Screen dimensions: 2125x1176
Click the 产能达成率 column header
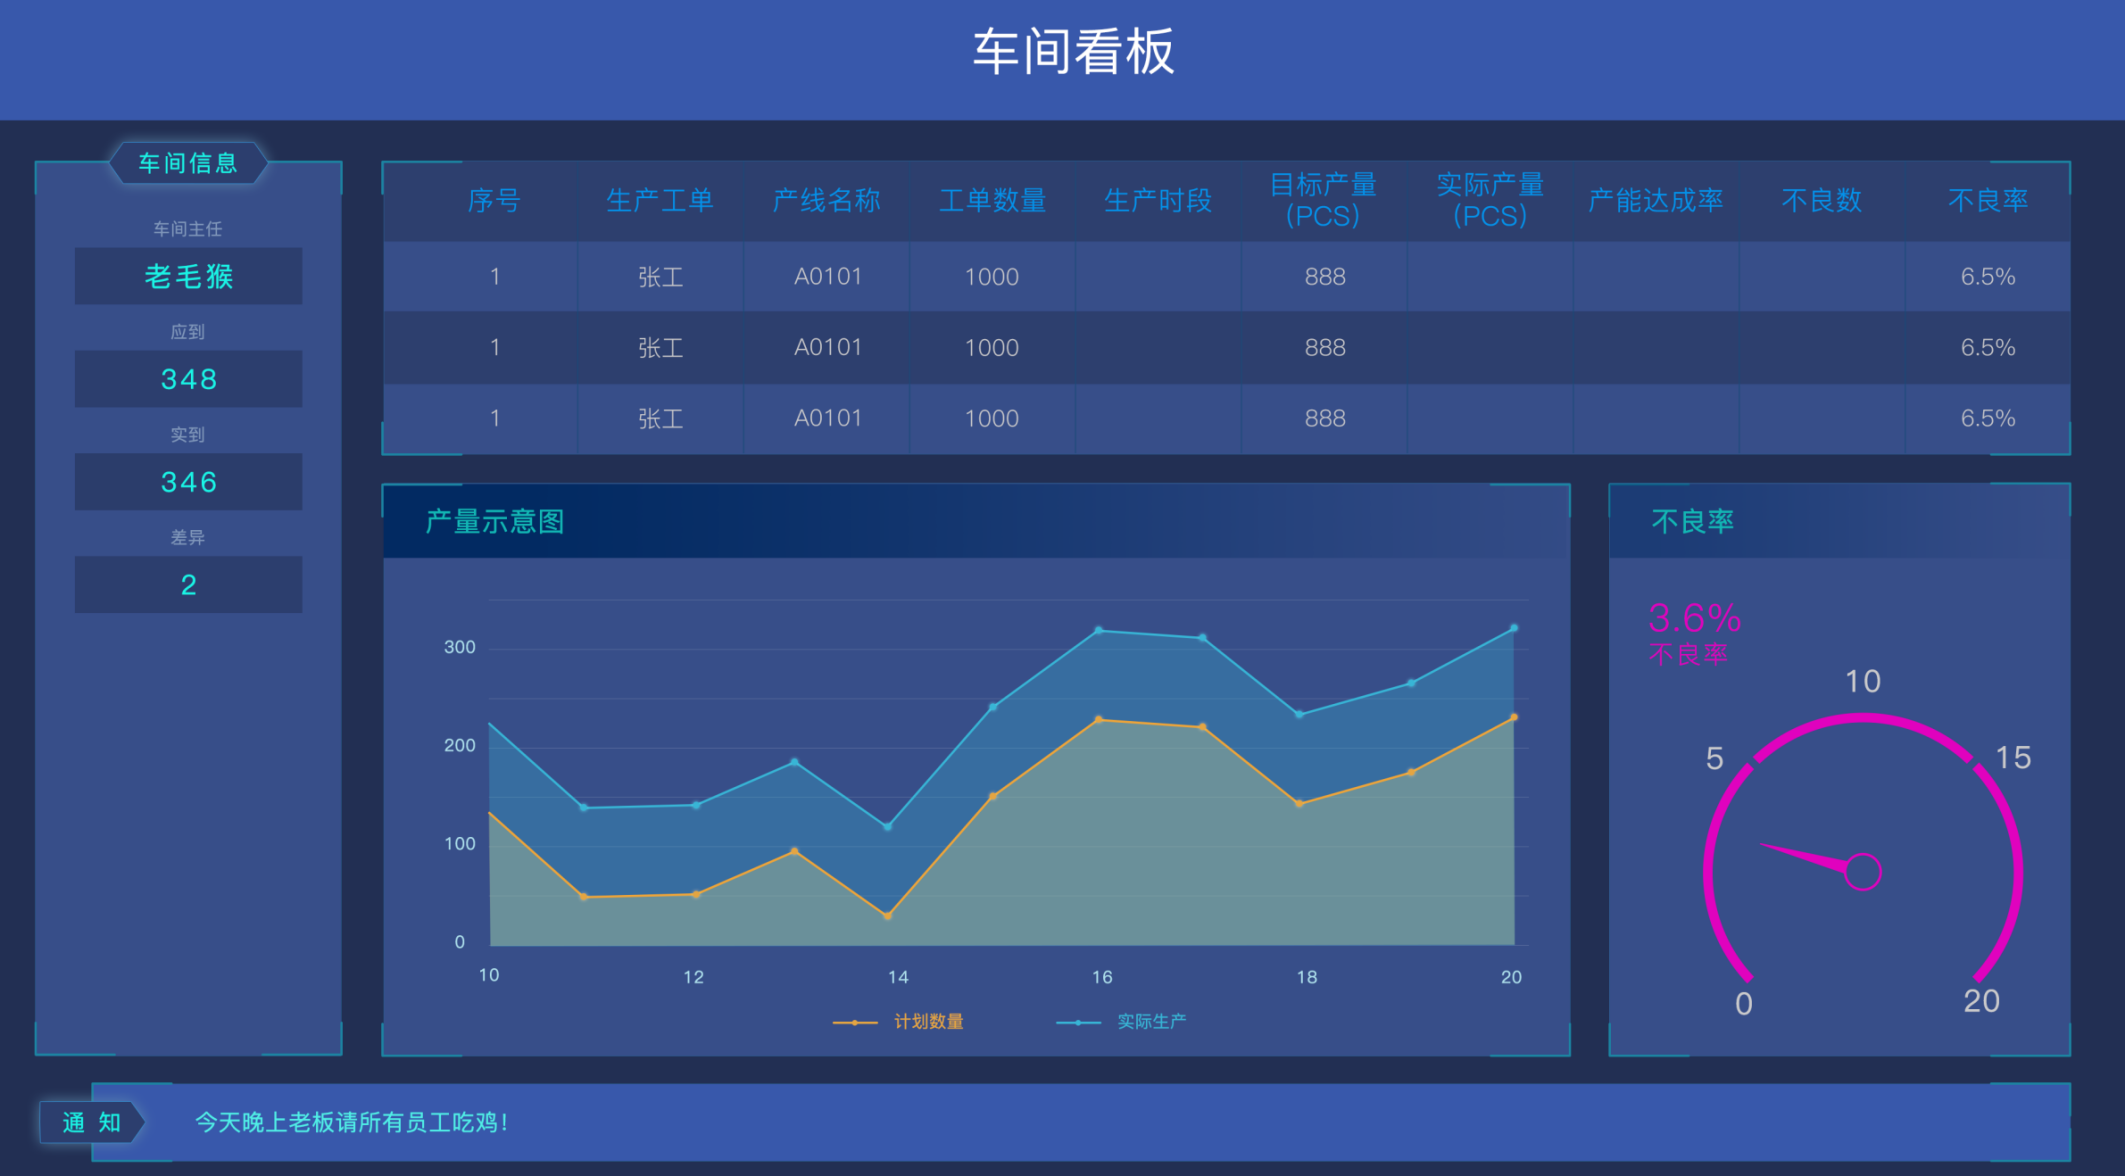point(1655,200)
